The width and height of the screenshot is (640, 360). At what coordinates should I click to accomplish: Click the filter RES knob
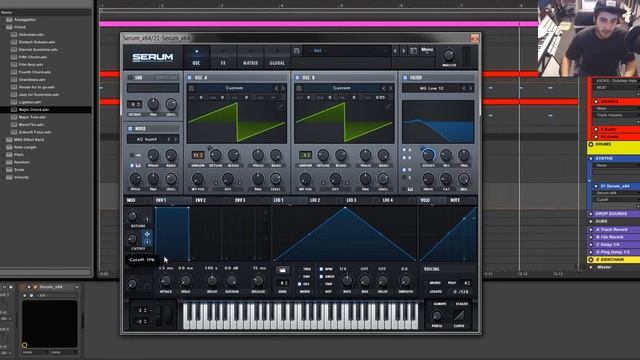446,155
